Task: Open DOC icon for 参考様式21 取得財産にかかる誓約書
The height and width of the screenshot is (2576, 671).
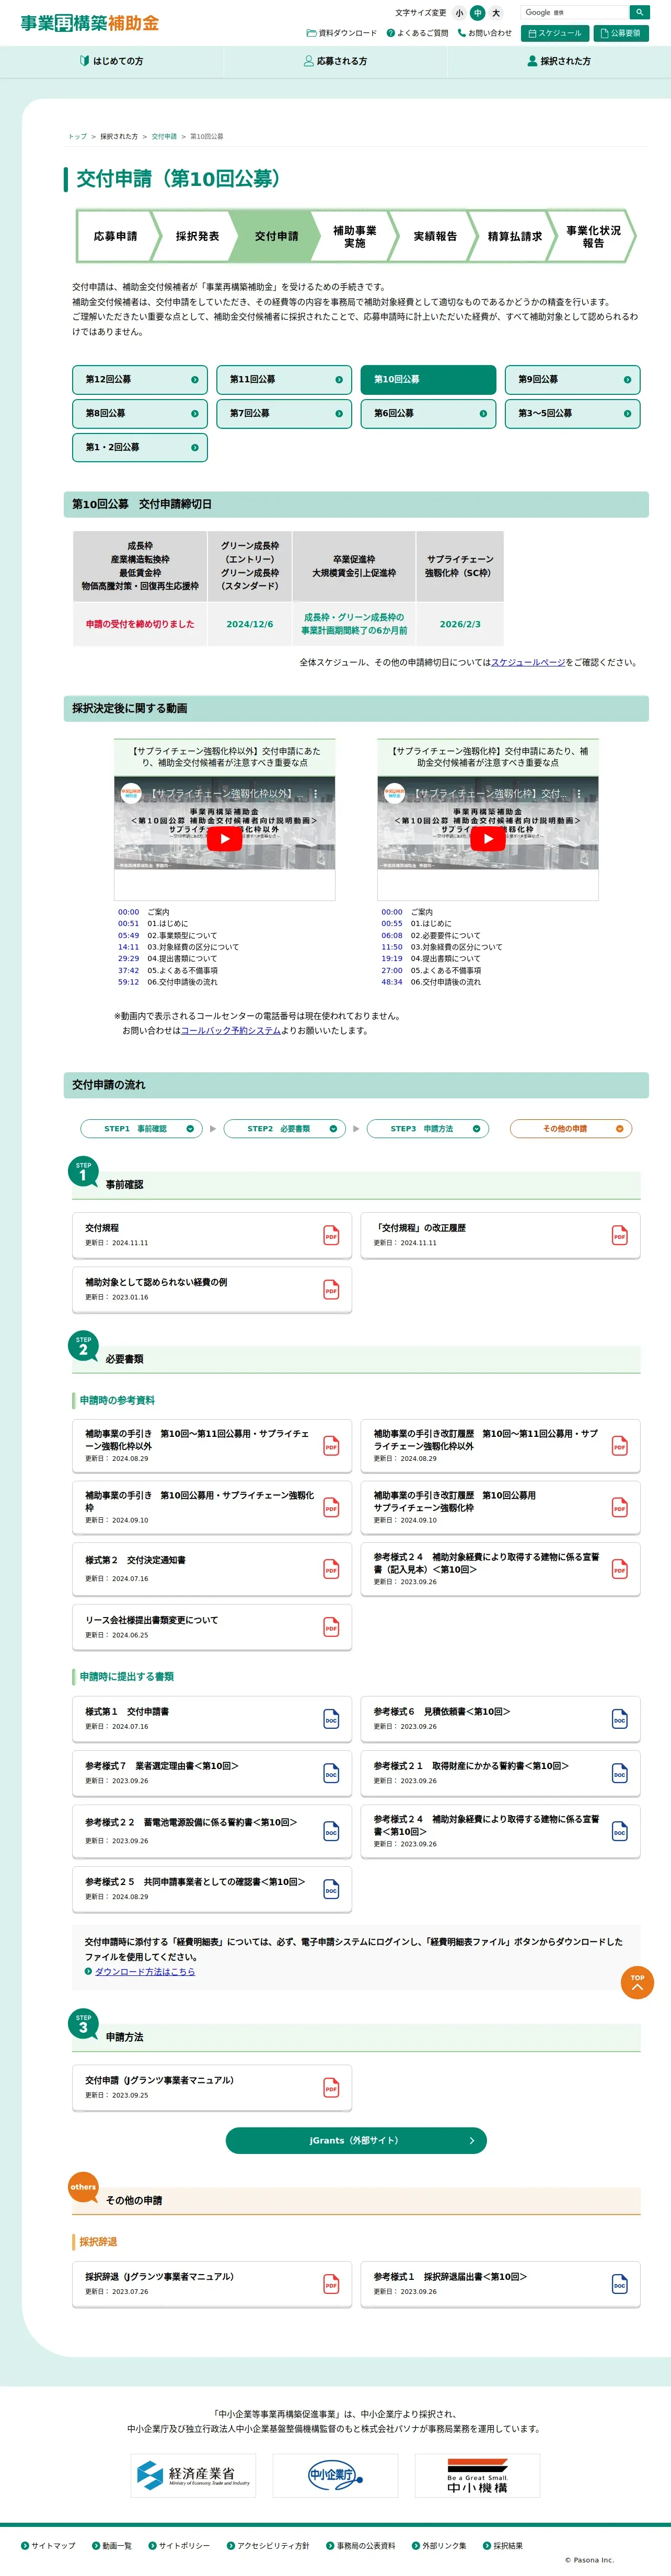Action: click(619, 1773)
